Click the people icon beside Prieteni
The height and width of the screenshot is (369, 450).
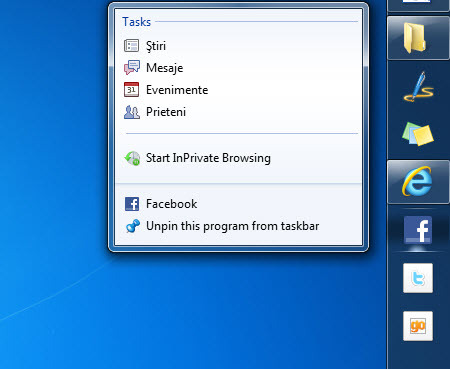(x=132, y=112)
